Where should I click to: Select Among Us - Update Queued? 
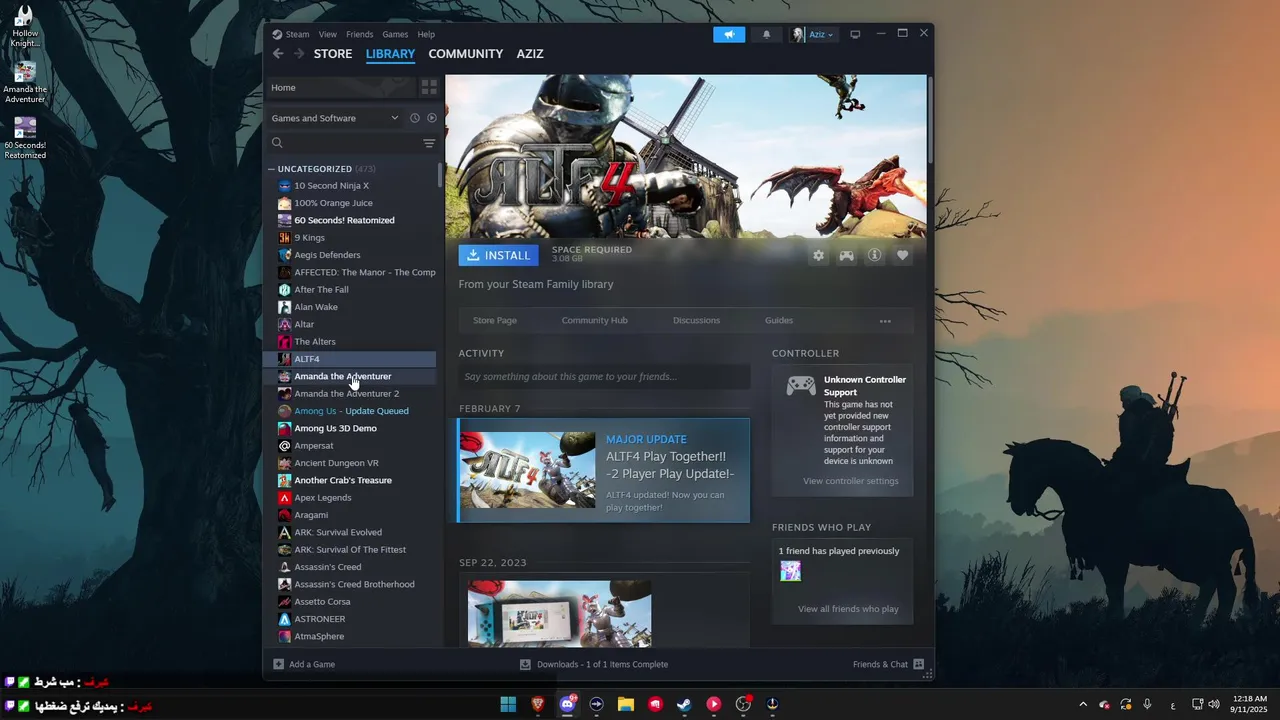[350, 411]
